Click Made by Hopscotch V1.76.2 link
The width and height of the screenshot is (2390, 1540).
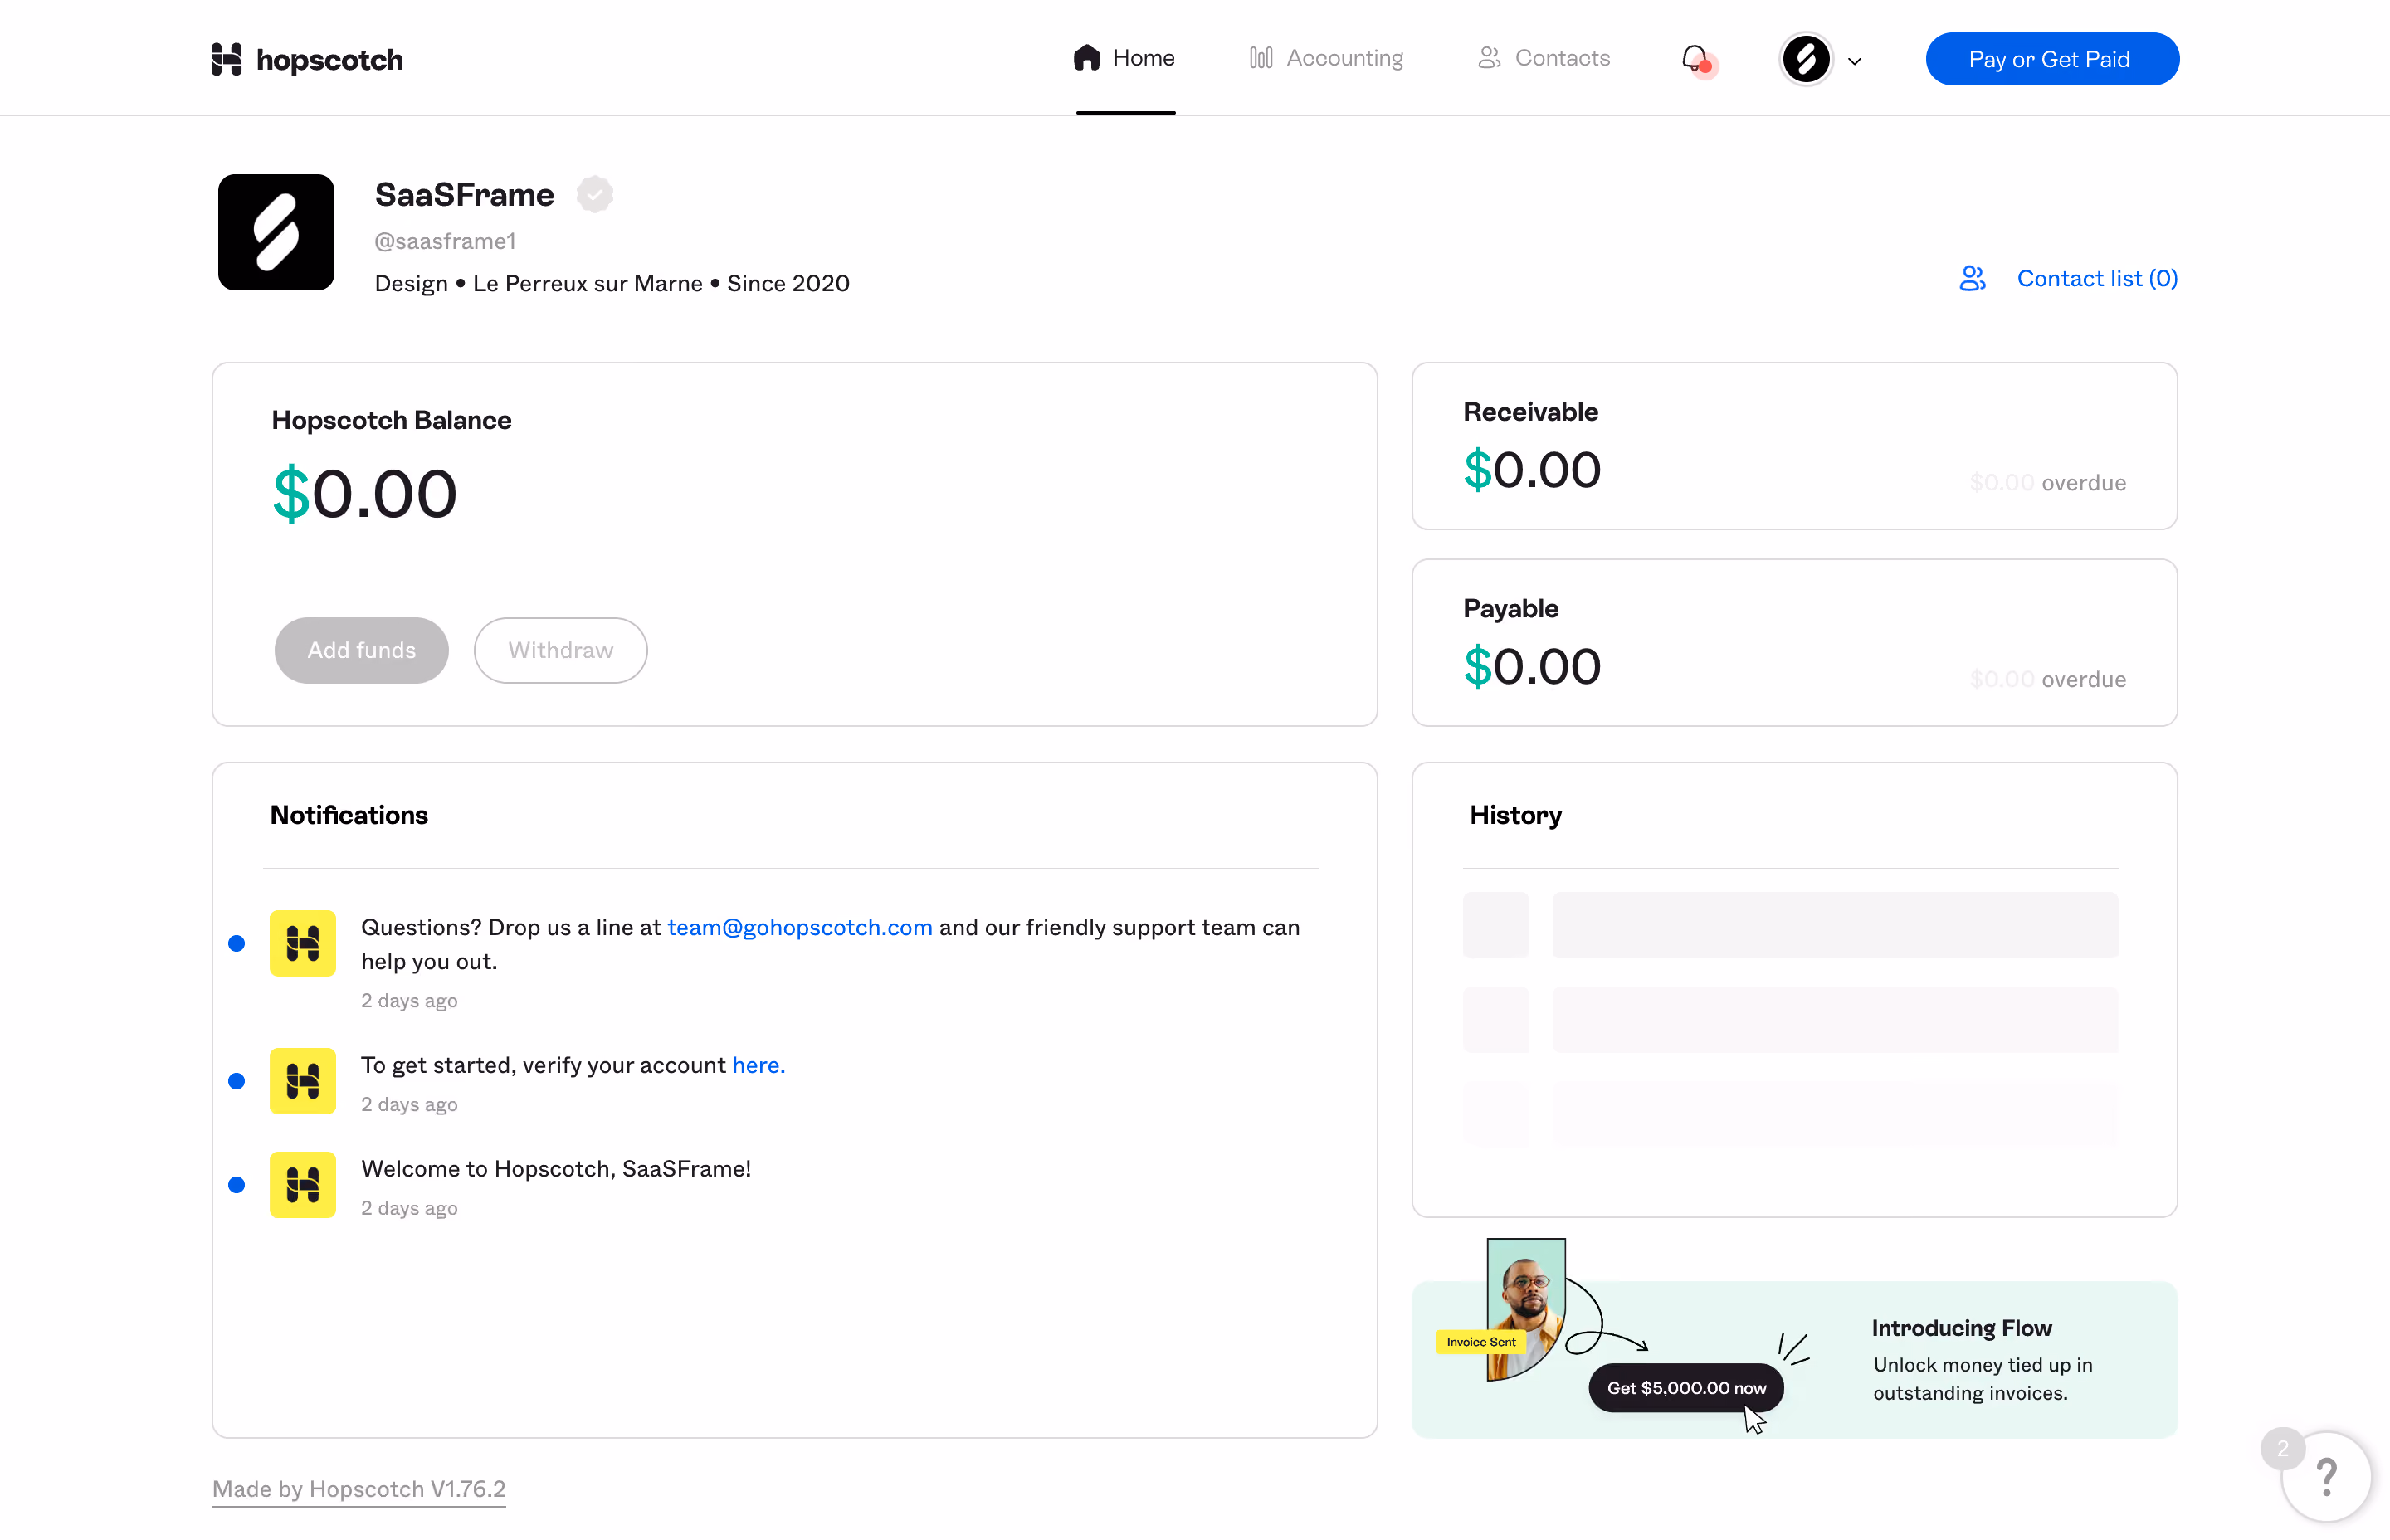(359, 1489)
